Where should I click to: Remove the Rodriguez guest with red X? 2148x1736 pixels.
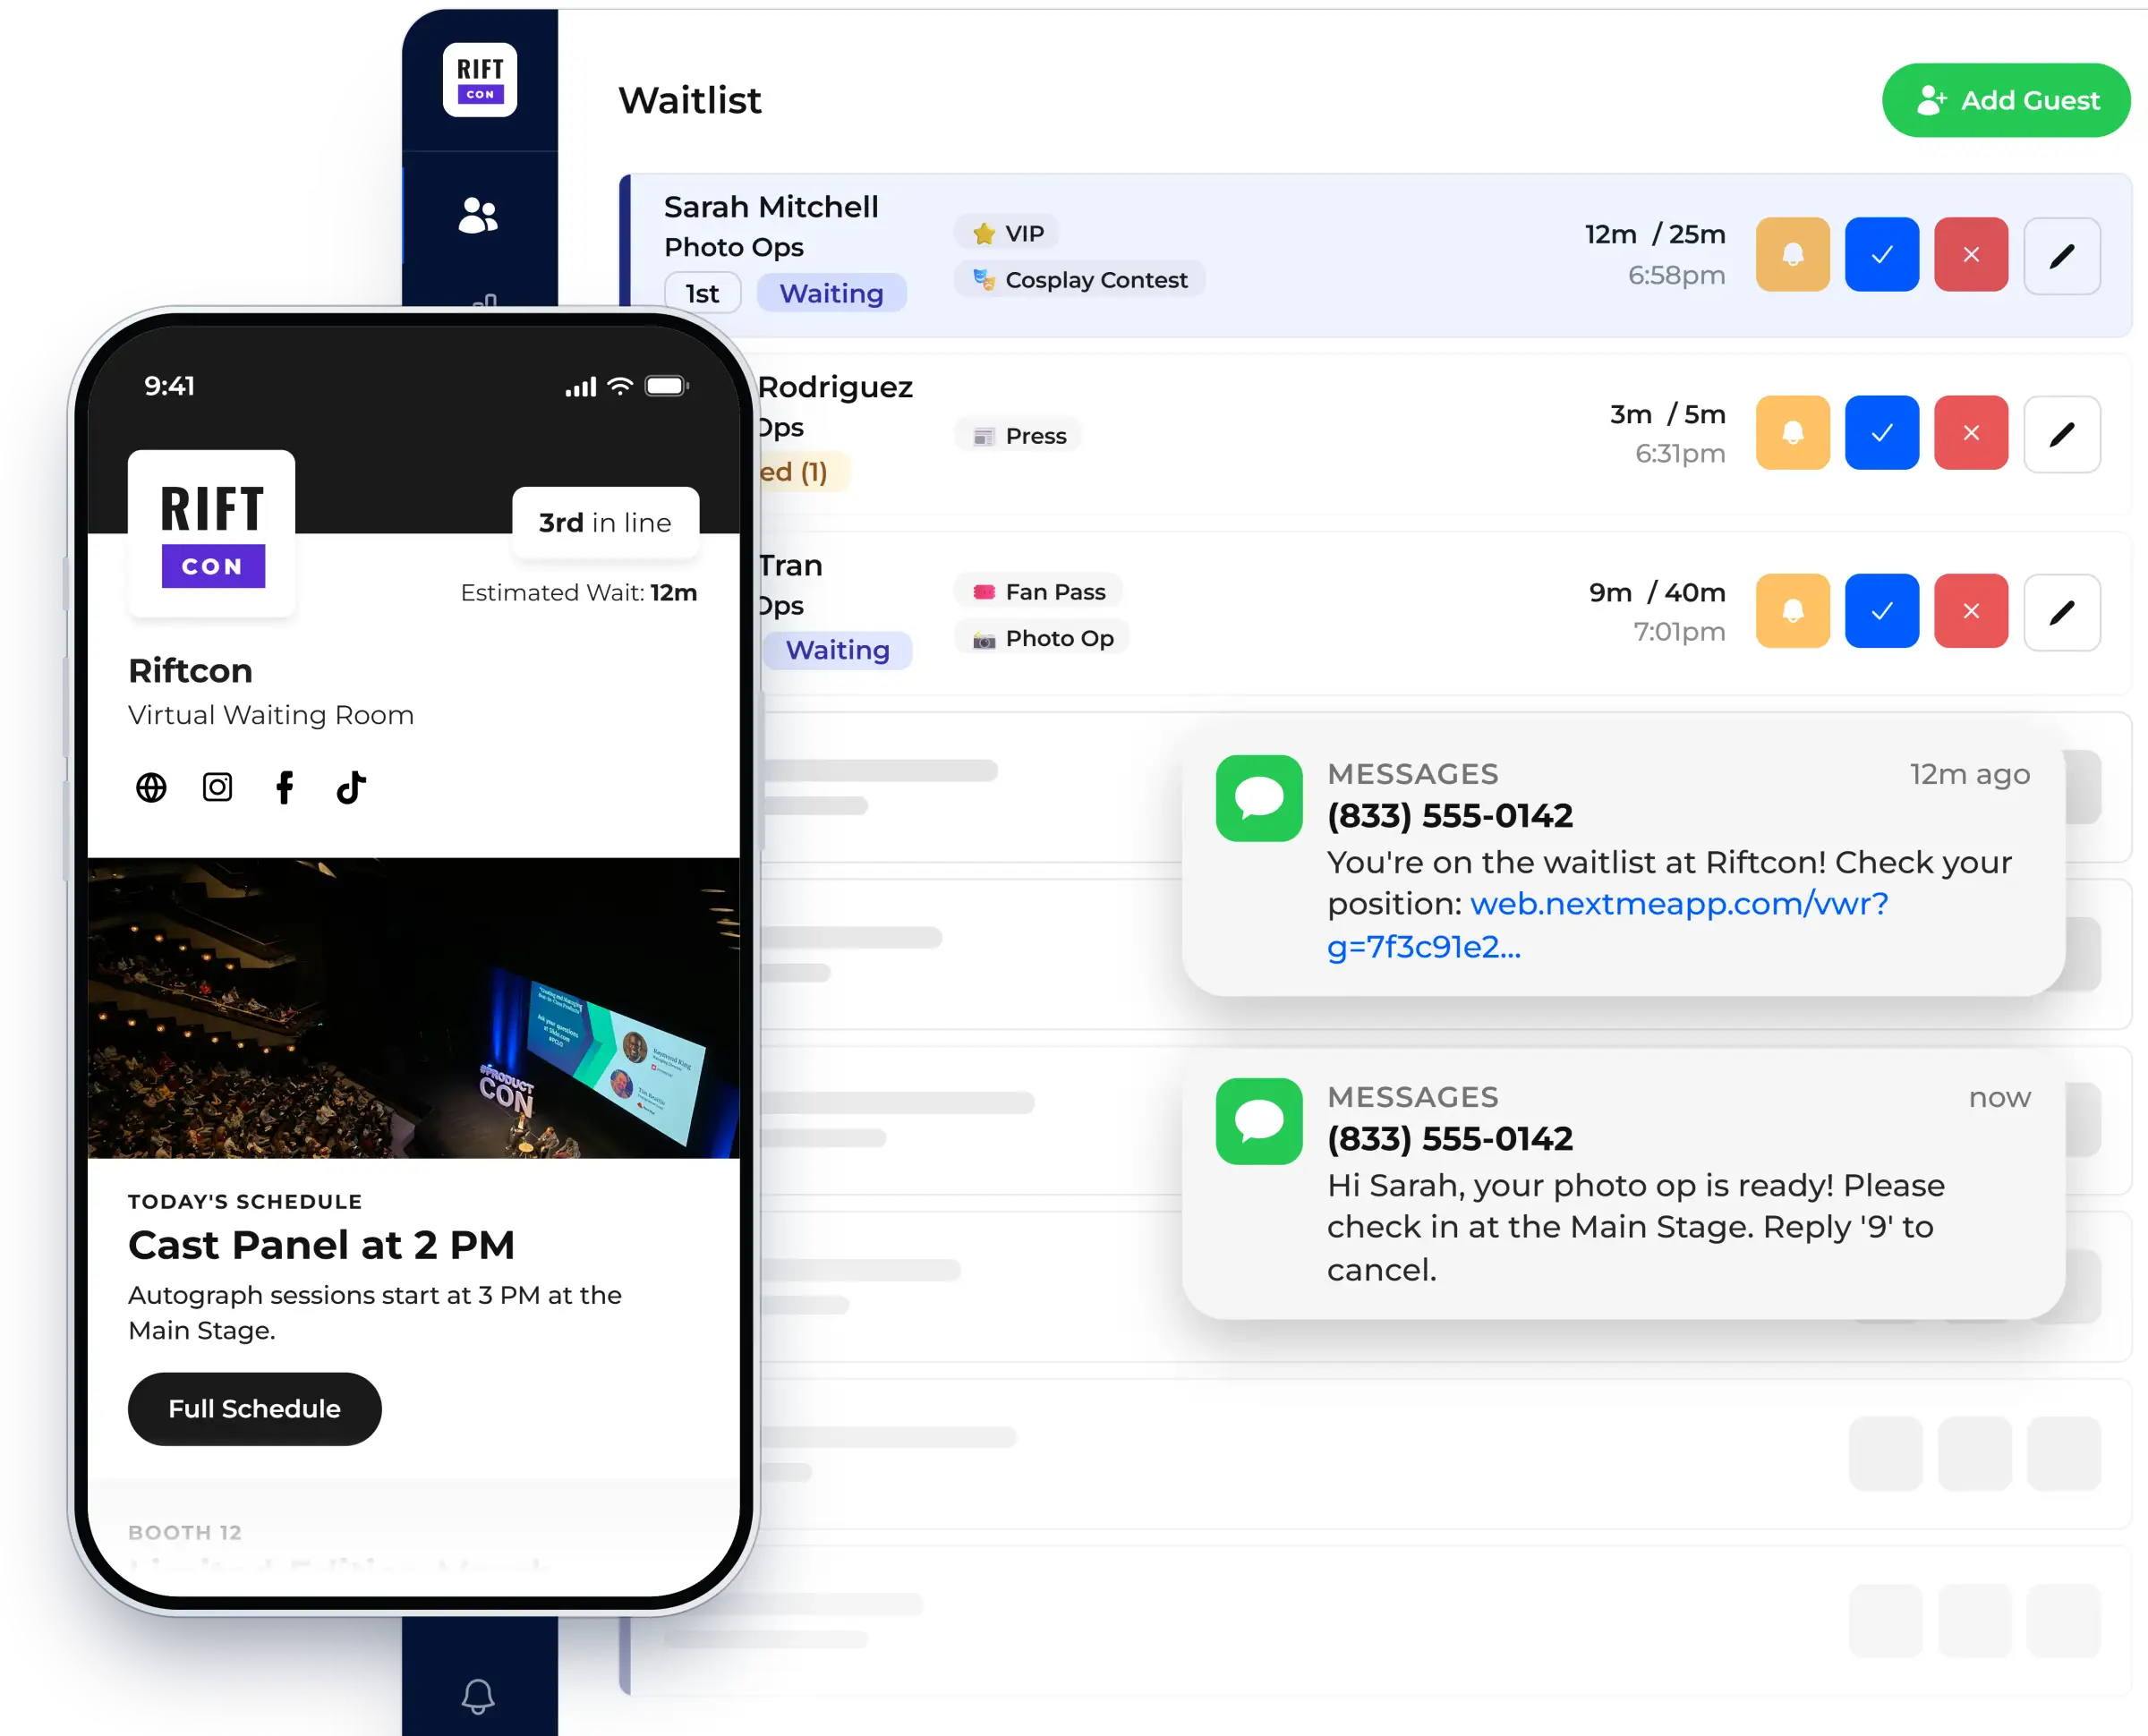[x=1971, y=432]
